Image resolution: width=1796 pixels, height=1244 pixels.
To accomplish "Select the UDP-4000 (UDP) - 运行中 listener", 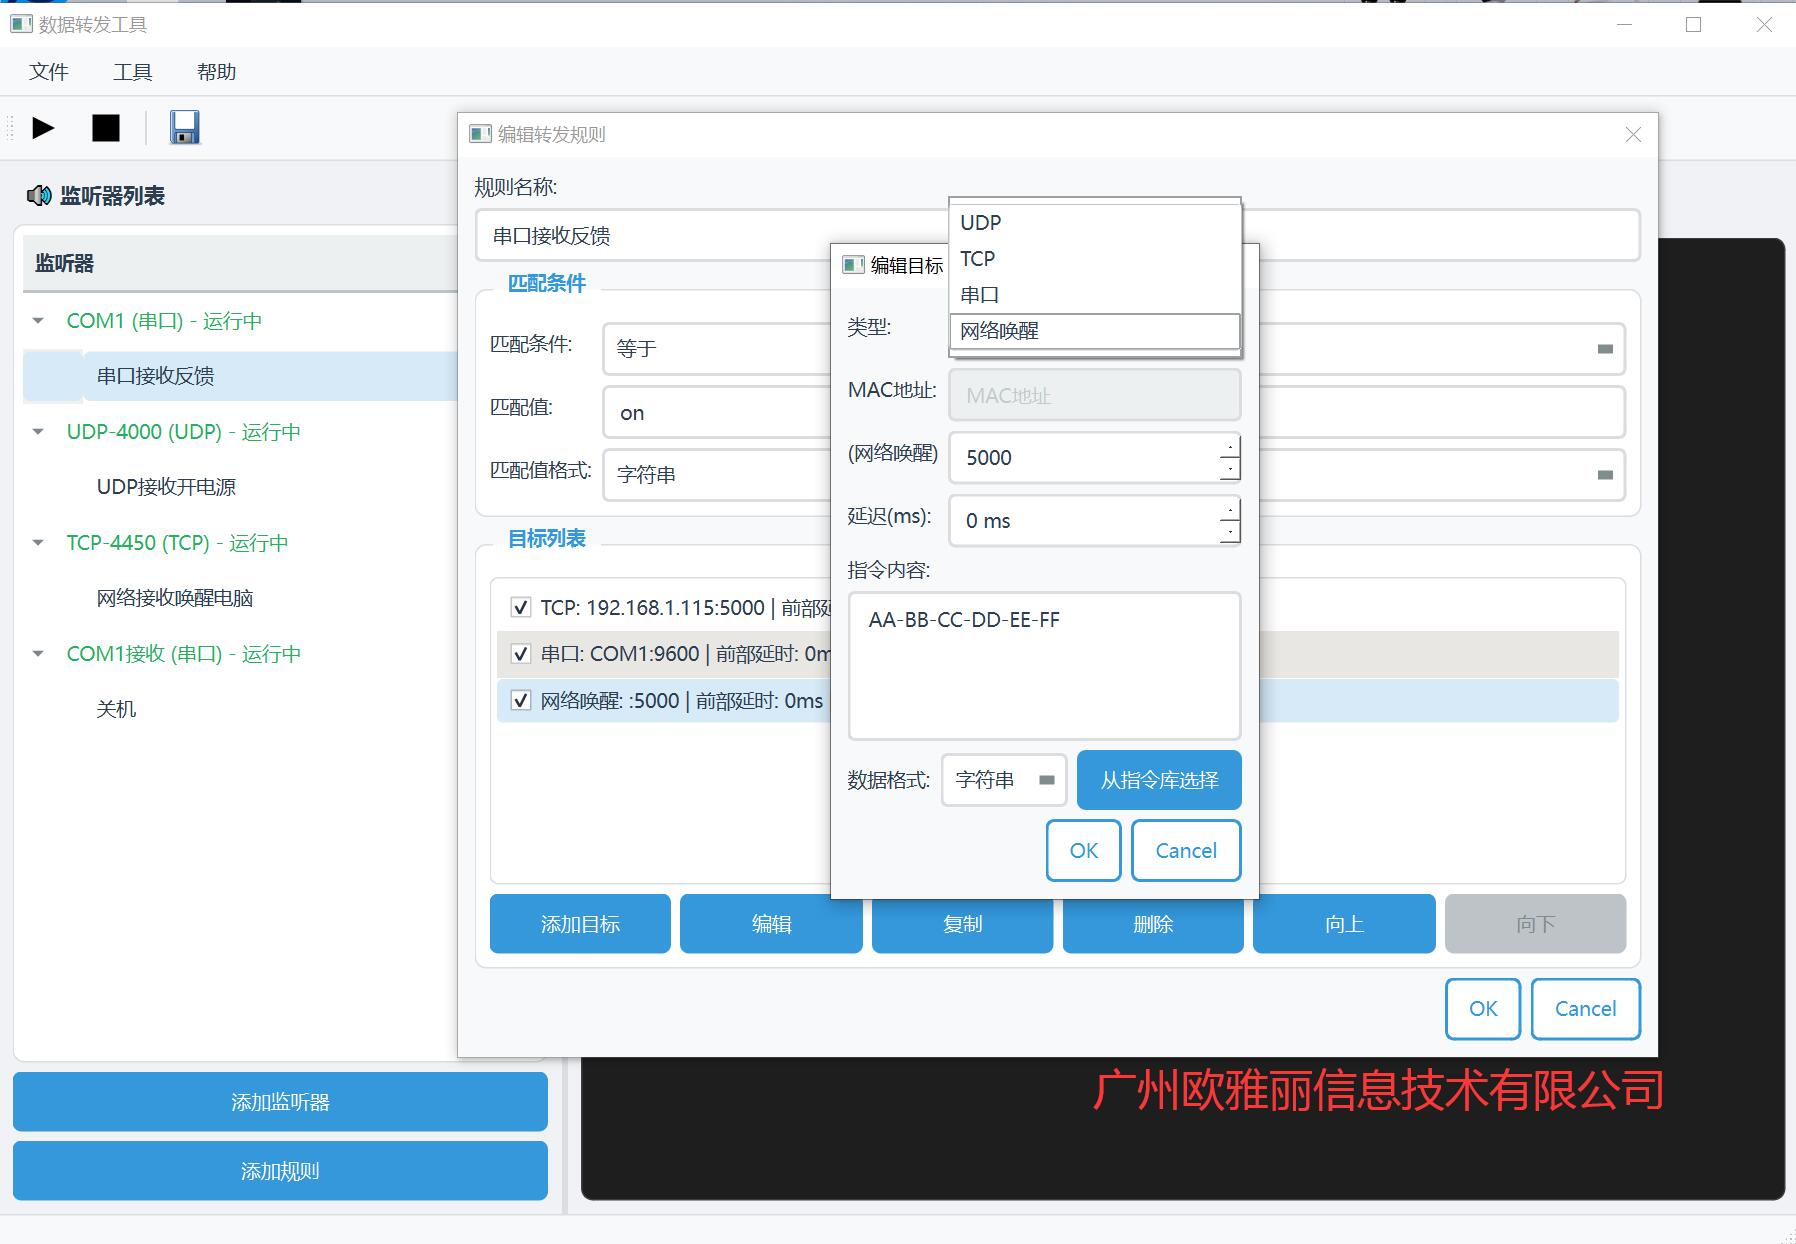I will tap(184, 432).
